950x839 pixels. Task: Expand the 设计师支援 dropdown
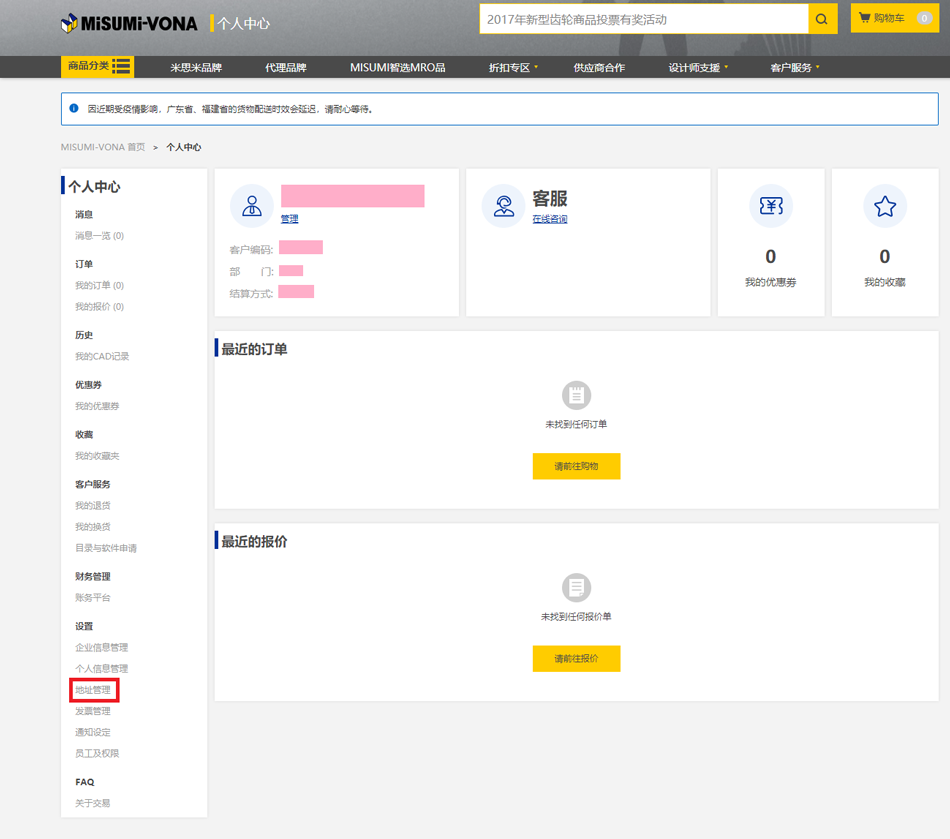point(698,68)
